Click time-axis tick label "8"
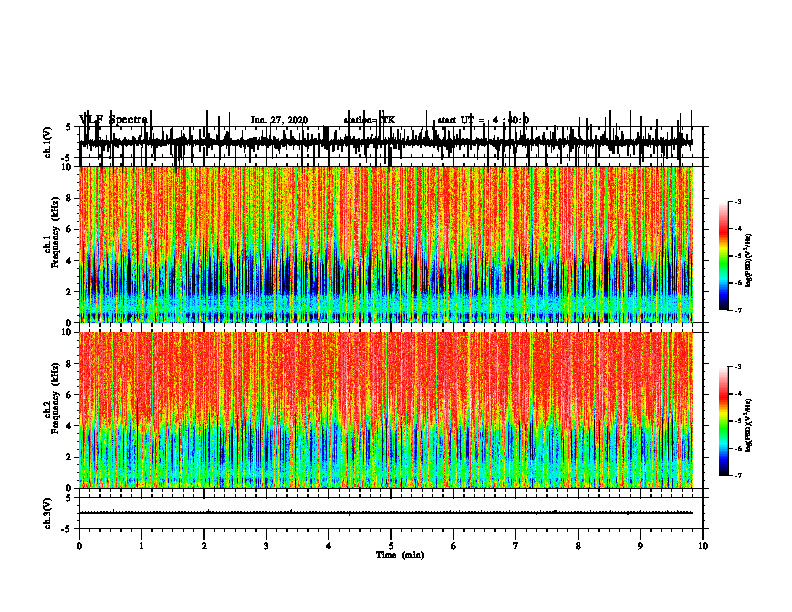 [578, 546]
